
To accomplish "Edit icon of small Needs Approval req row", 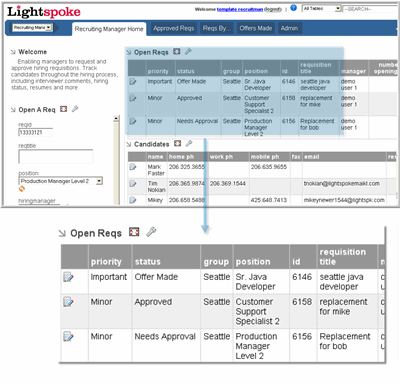I will click(x=133, y=121).
